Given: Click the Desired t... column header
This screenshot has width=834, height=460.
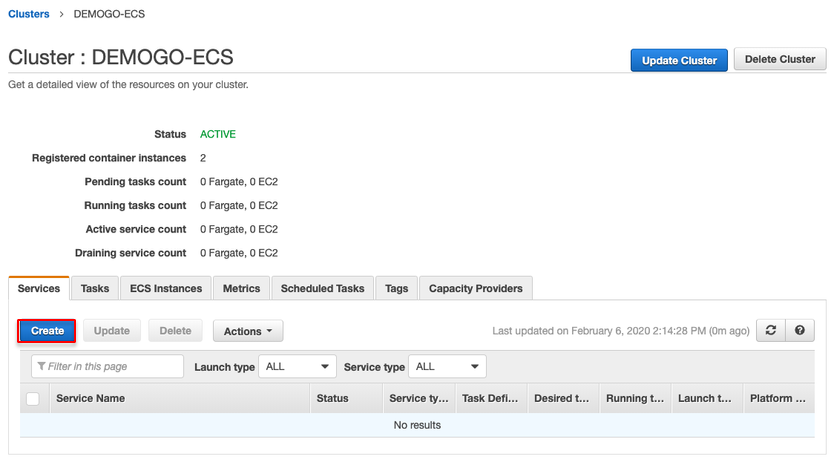Looking at the screenshot, I should click(562, 398).
